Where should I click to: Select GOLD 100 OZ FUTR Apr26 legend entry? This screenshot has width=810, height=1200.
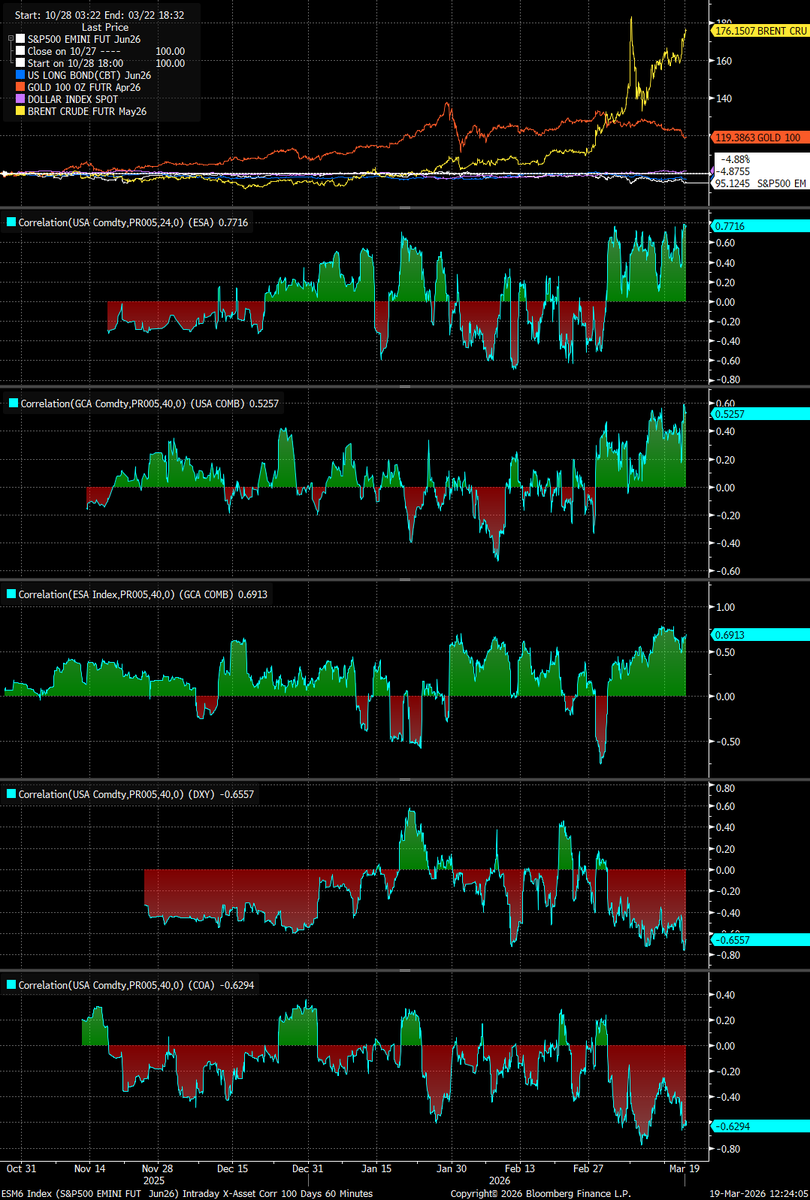point(85,87)
